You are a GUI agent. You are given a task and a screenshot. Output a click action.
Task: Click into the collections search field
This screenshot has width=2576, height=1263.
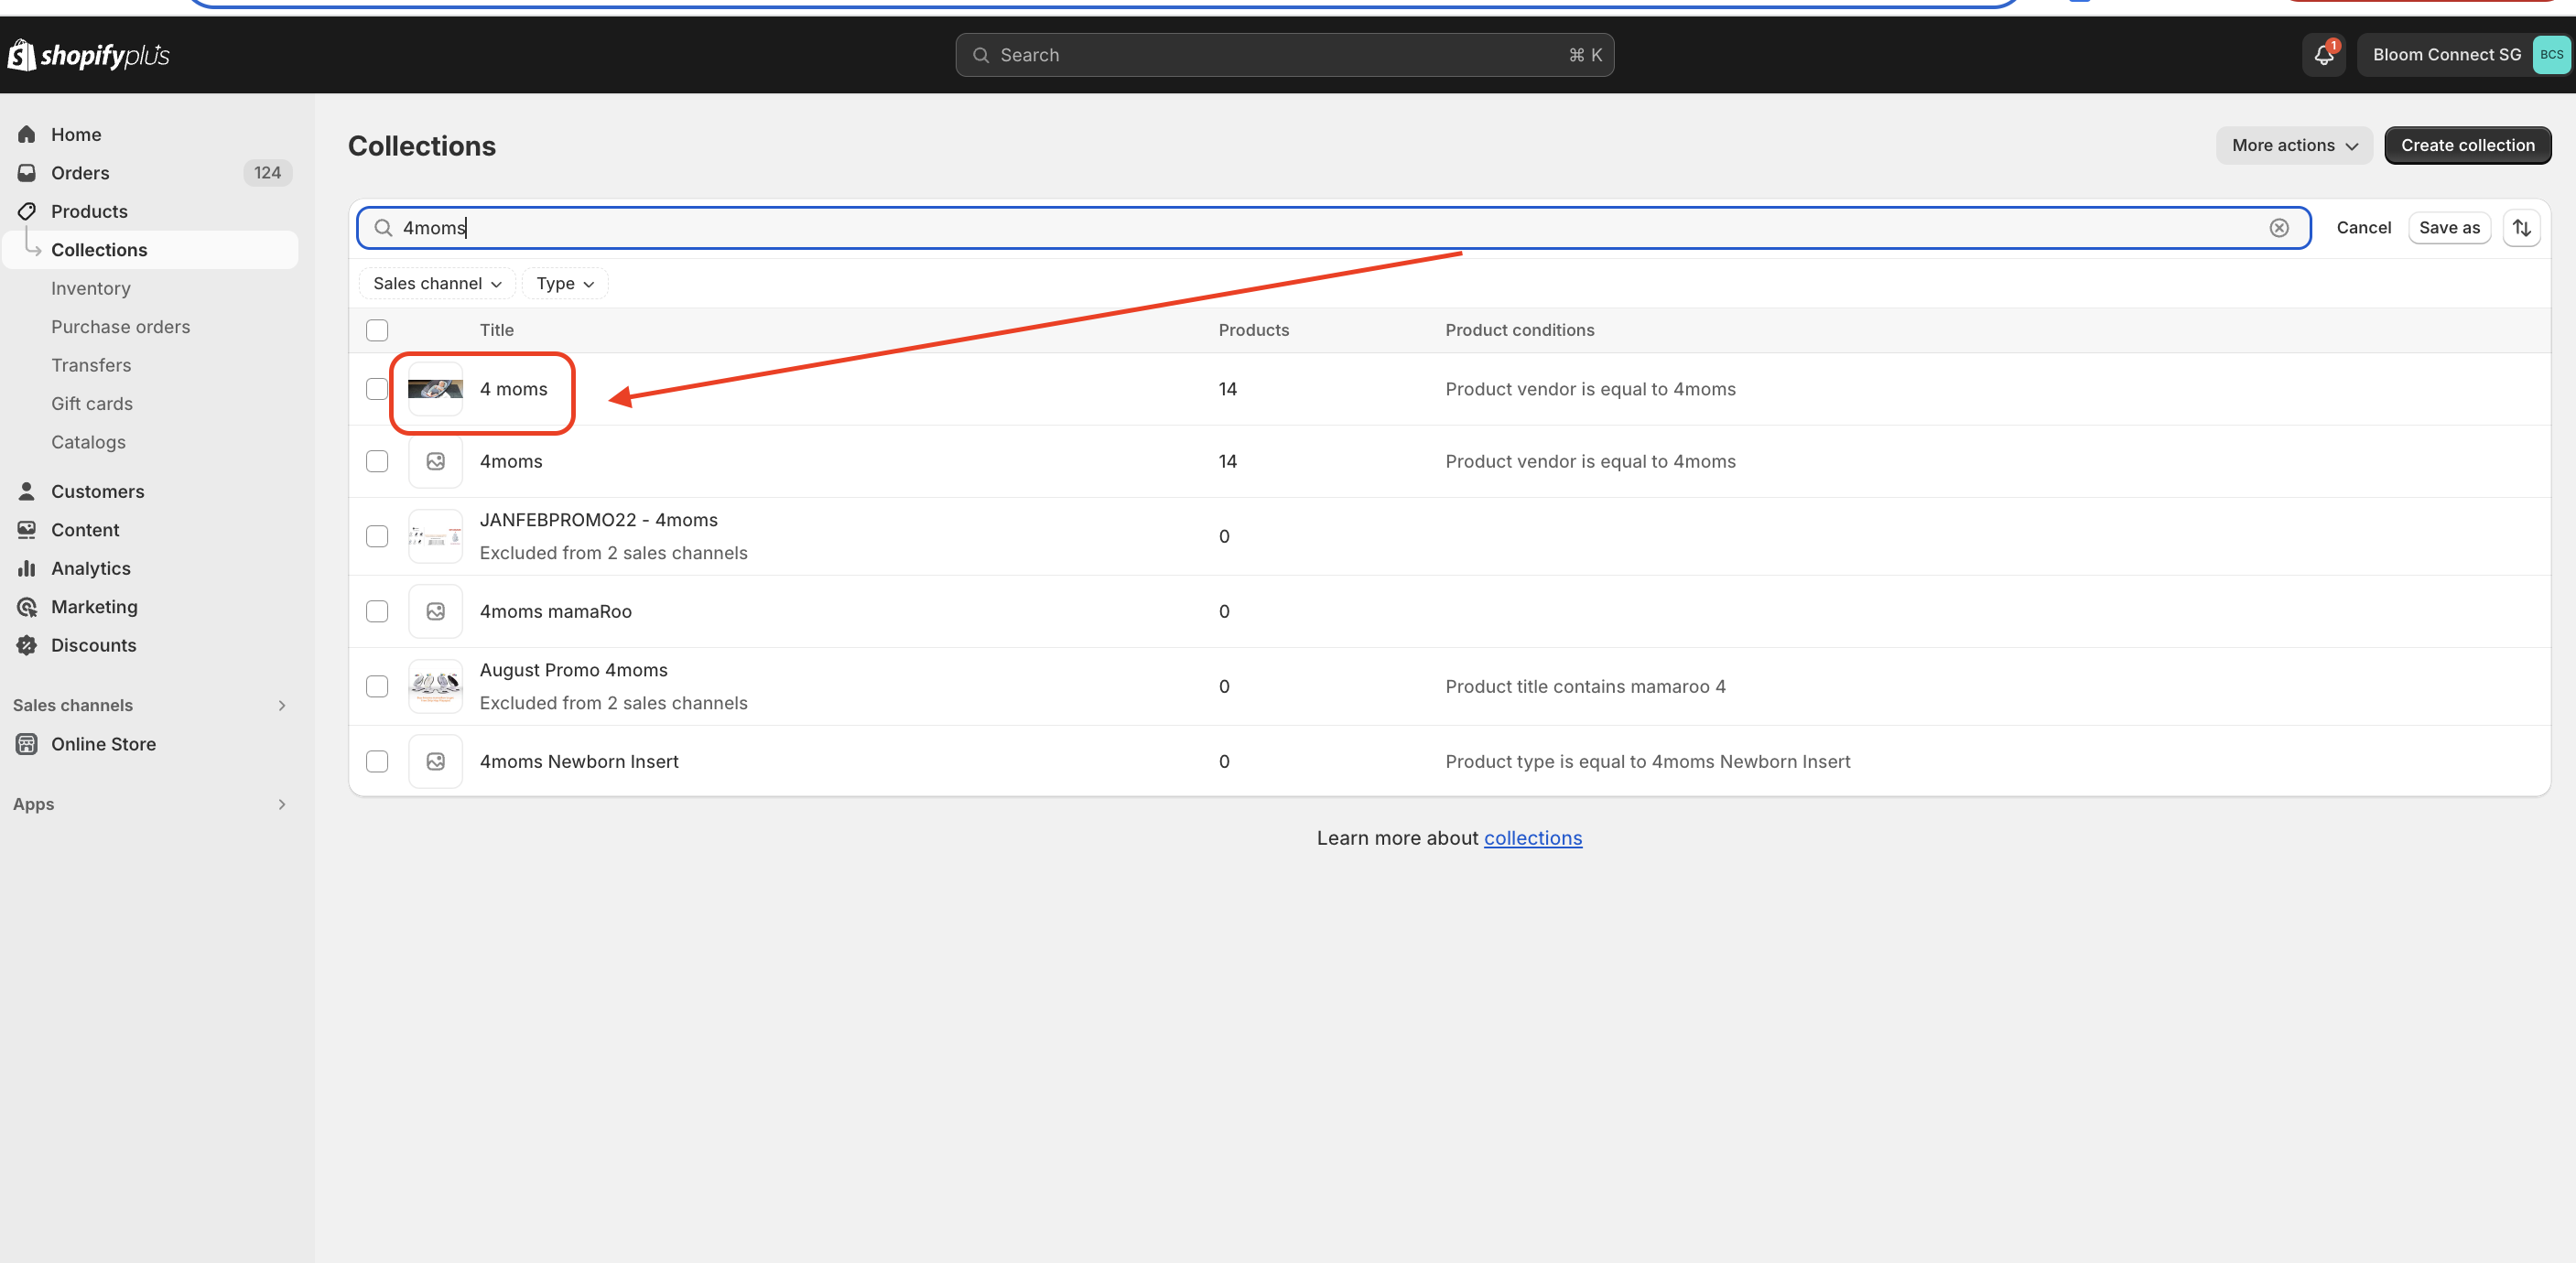tap(1333, 228)
